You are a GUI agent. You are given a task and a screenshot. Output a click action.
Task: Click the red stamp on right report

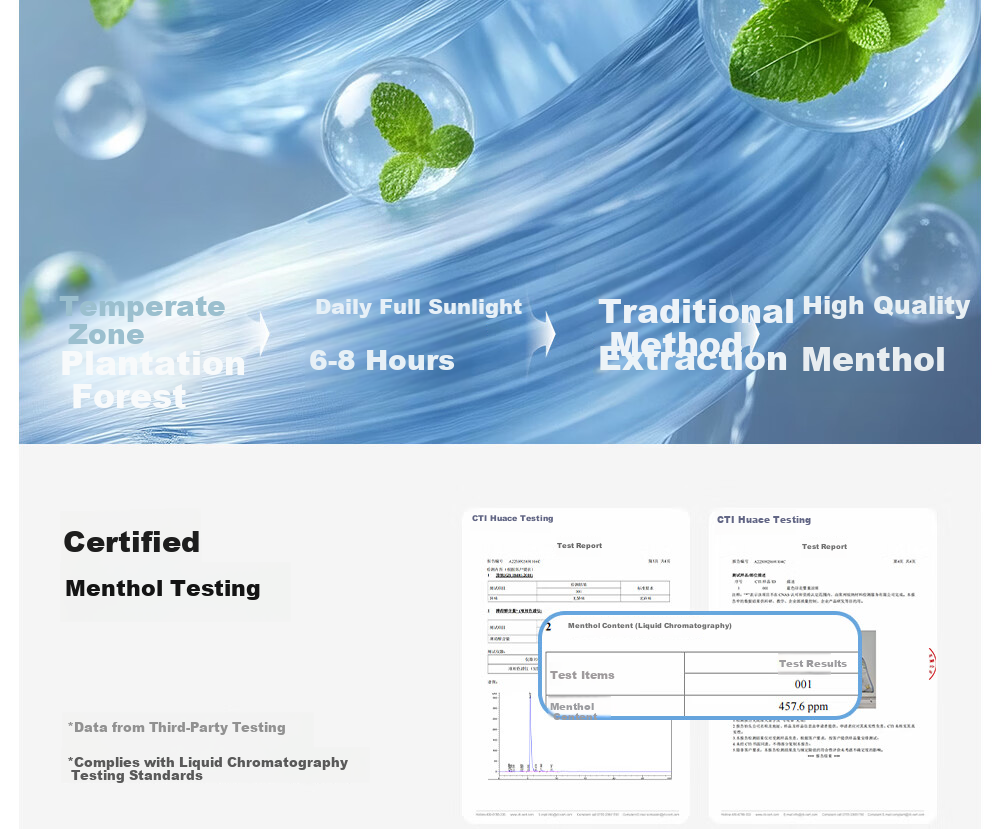point(932,664)
